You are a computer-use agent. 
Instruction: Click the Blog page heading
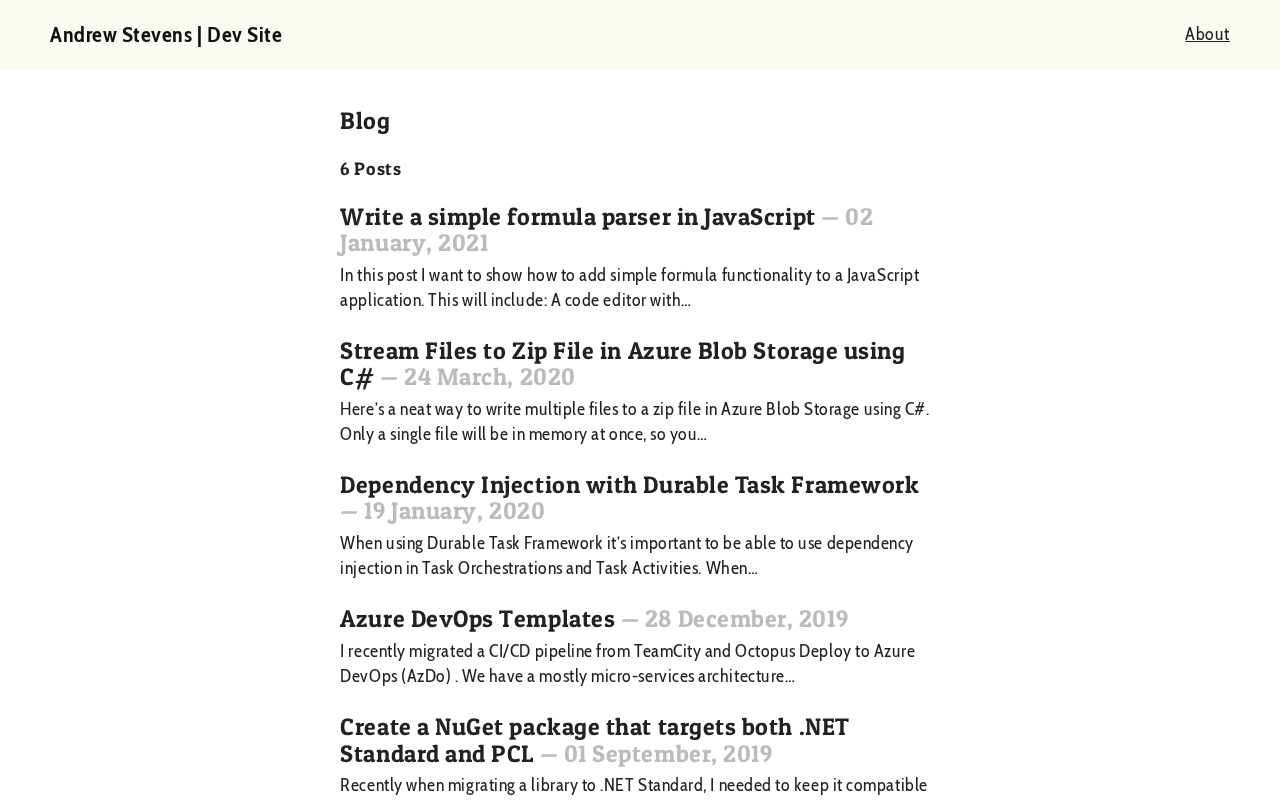click(365, 121)
